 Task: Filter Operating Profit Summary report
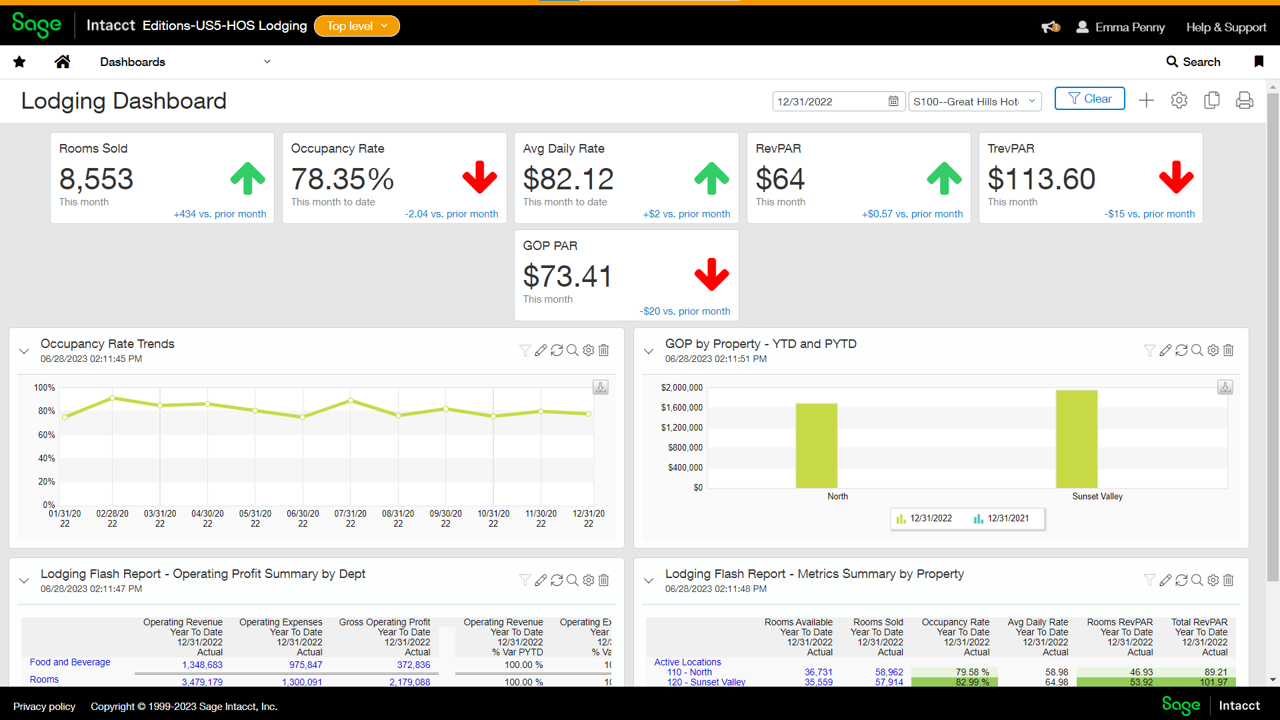[x=525, y=580]
